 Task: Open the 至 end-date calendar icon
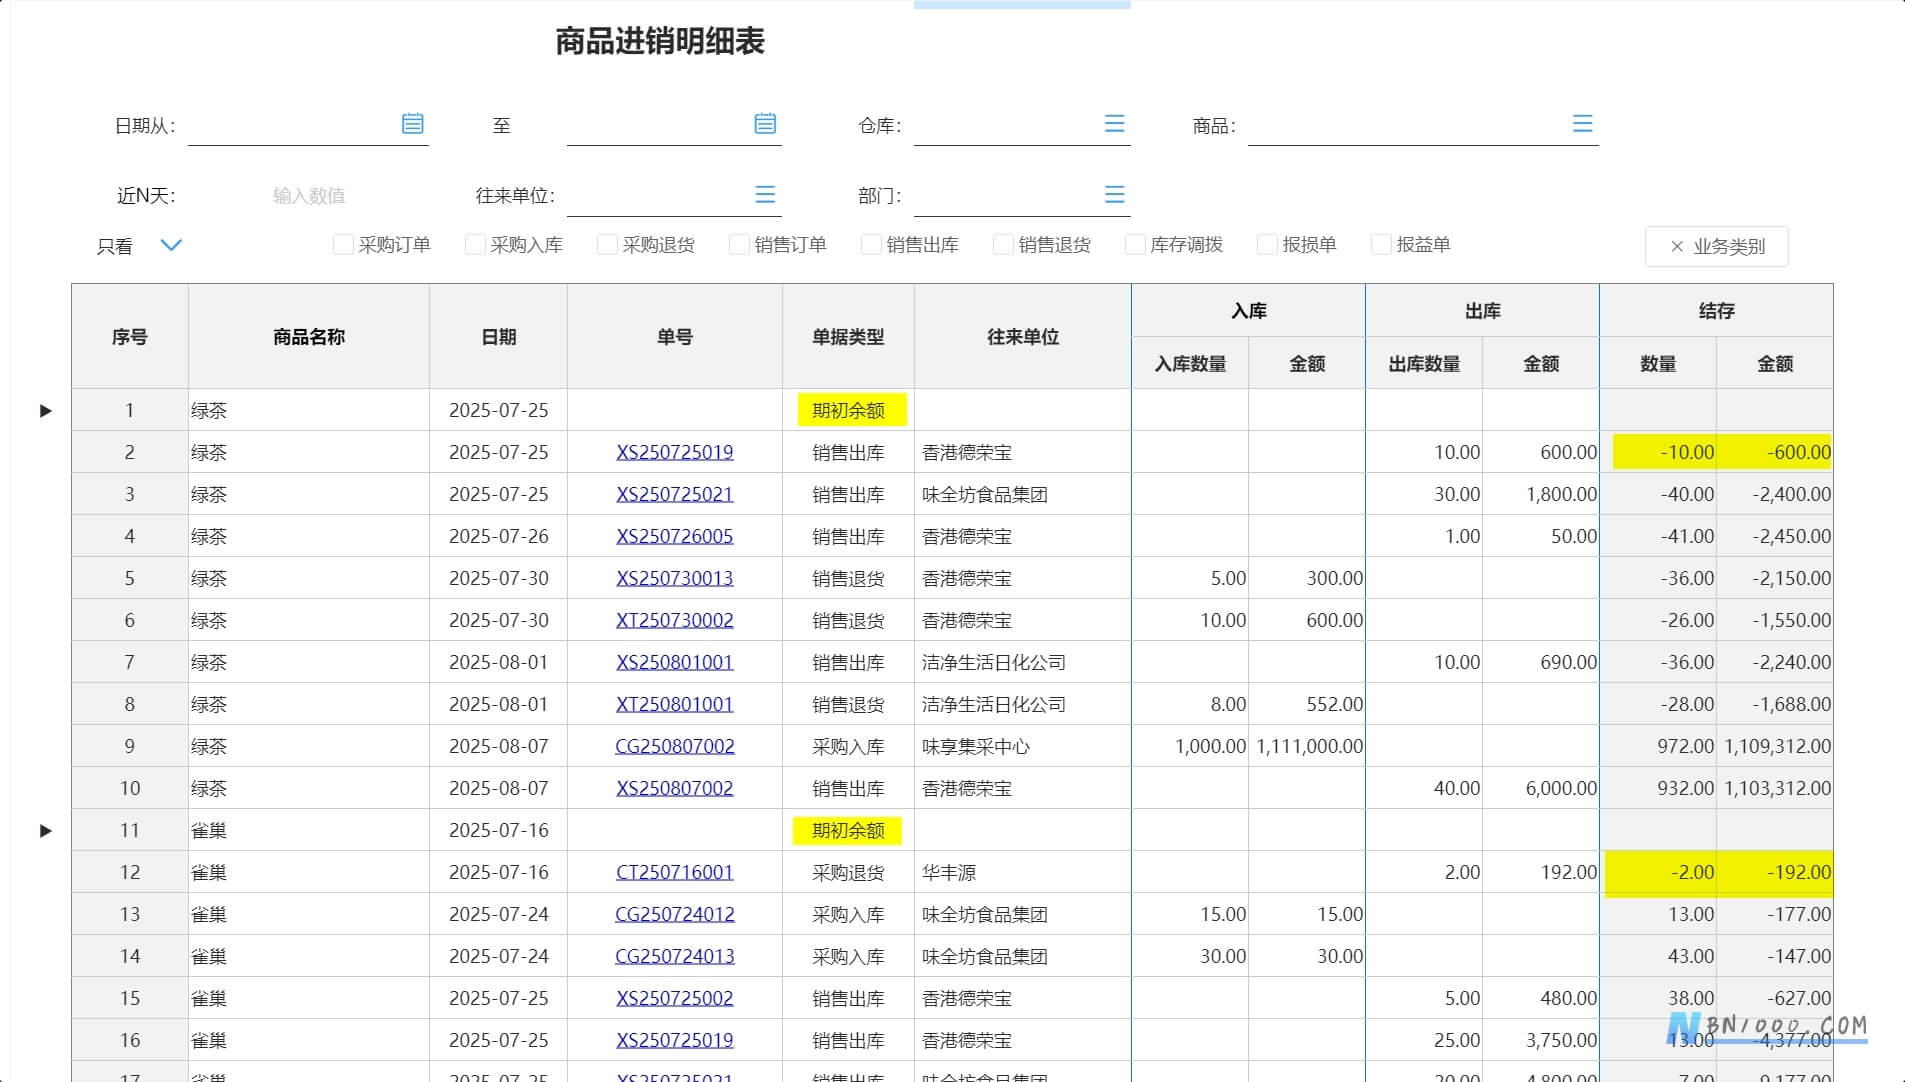click(x=765, y=123)
